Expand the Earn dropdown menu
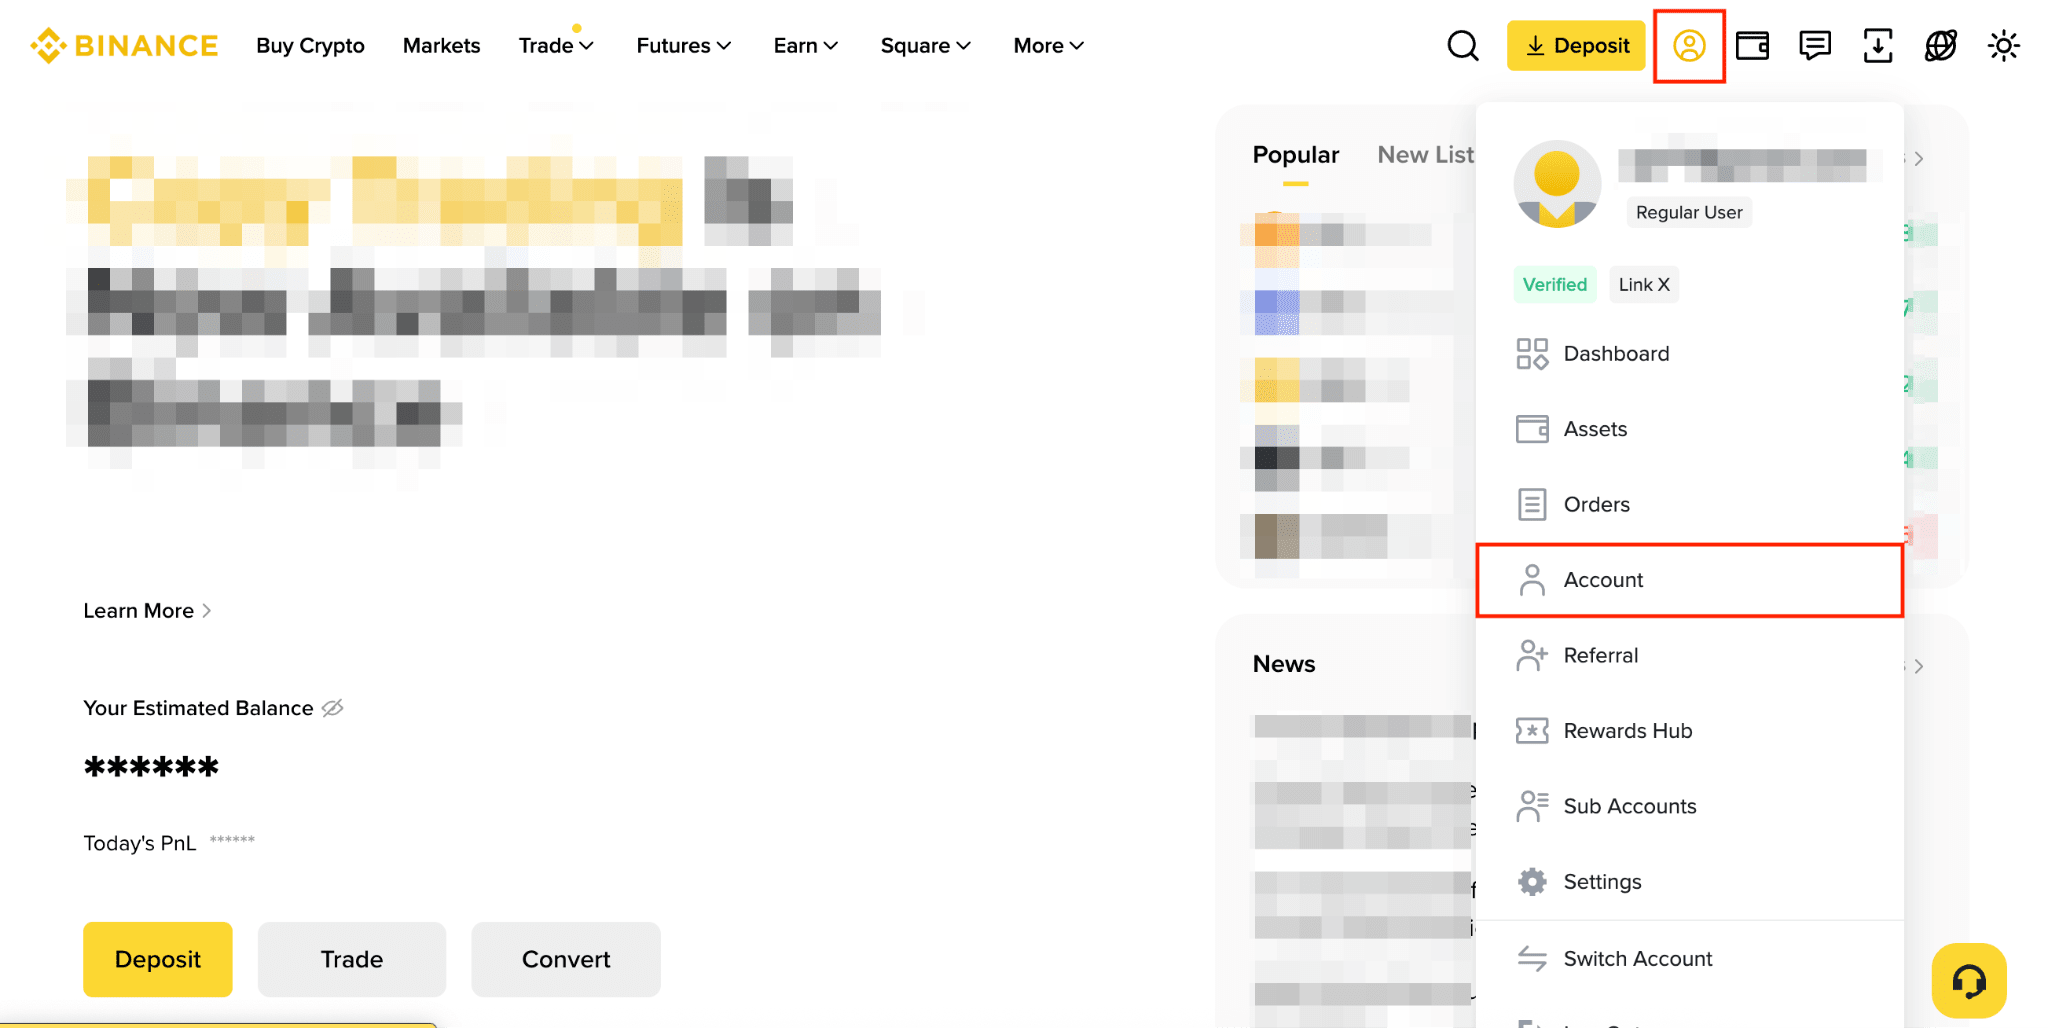 [806, 46]
